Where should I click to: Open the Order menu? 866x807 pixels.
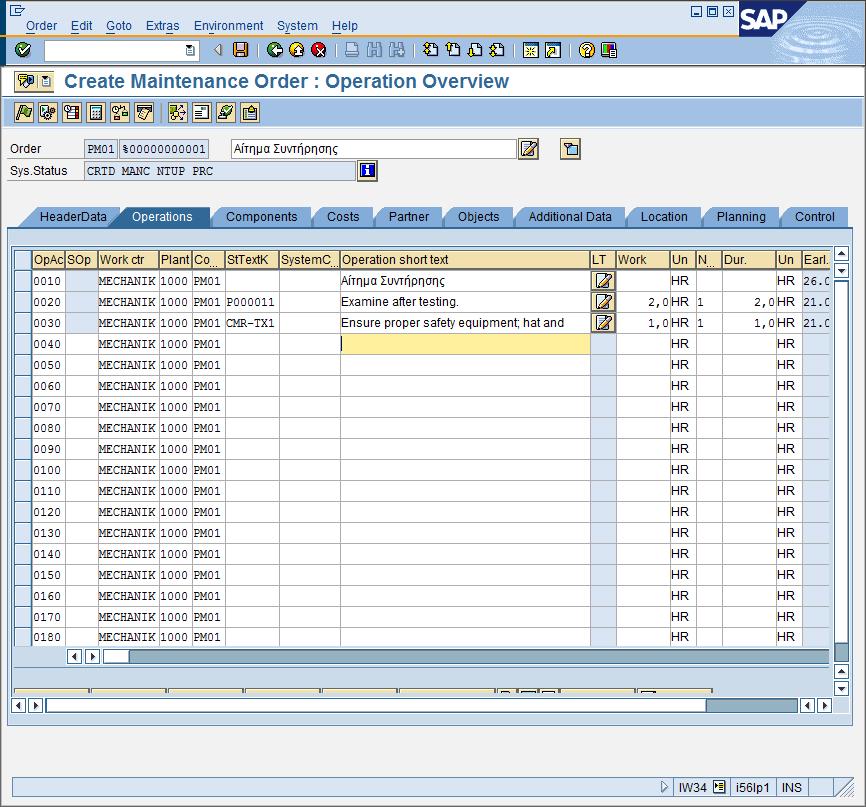tap(41, 26)
